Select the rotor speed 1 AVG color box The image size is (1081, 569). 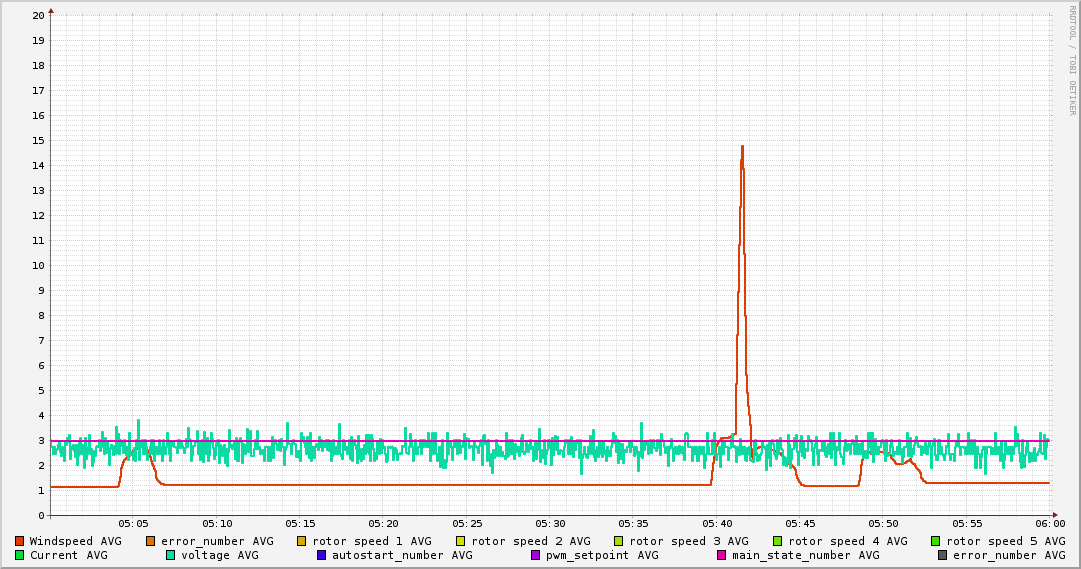coord(303,541)
